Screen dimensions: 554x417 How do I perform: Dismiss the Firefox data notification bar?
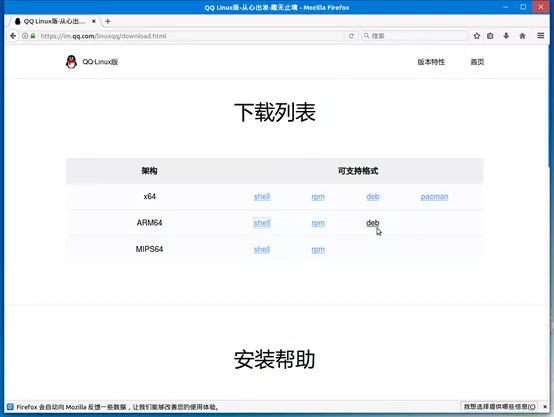[545, 407]
